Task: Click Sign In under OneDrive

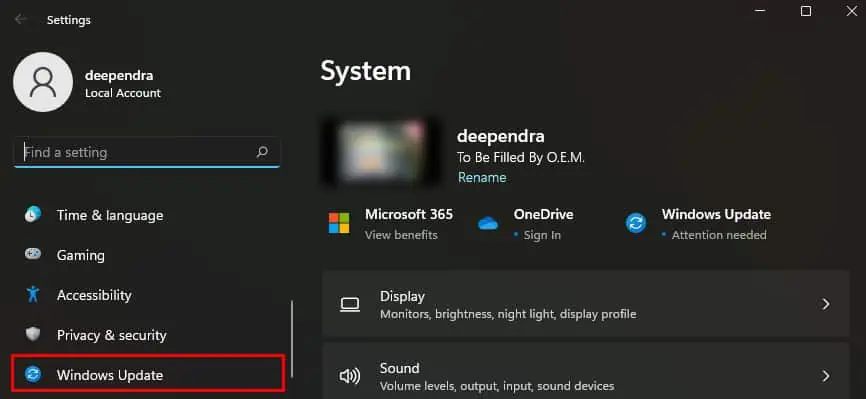Action: 542,235
